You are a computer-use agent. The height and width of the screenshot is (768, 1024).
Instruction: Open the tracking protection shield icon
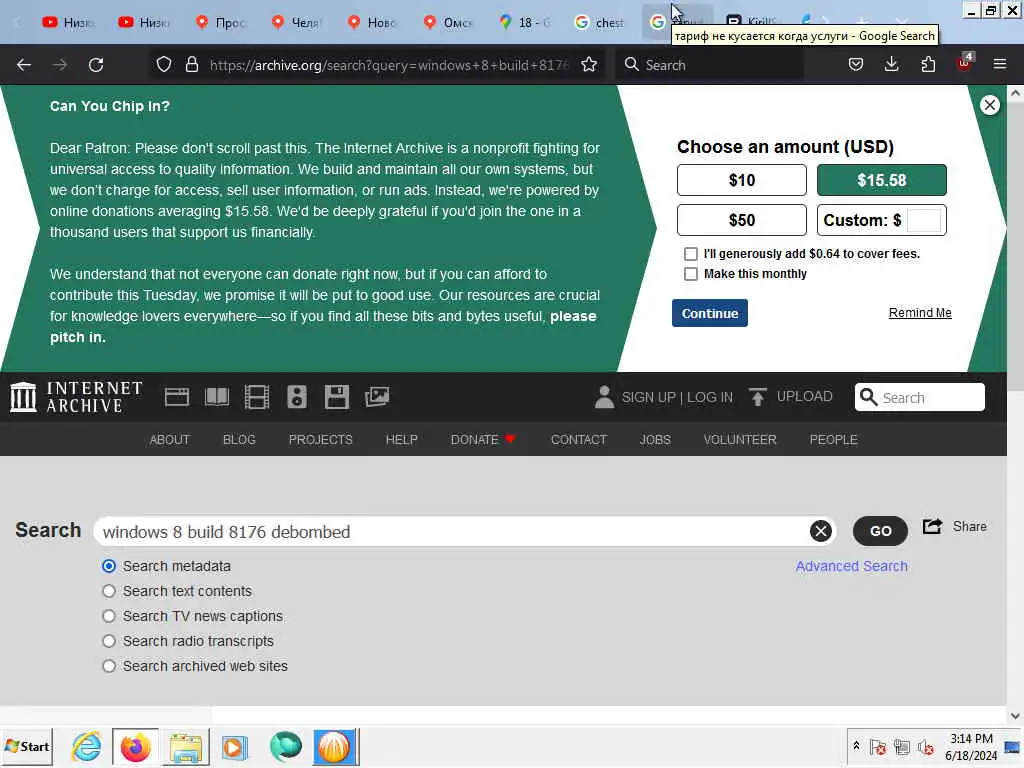[x=164, y=65]
